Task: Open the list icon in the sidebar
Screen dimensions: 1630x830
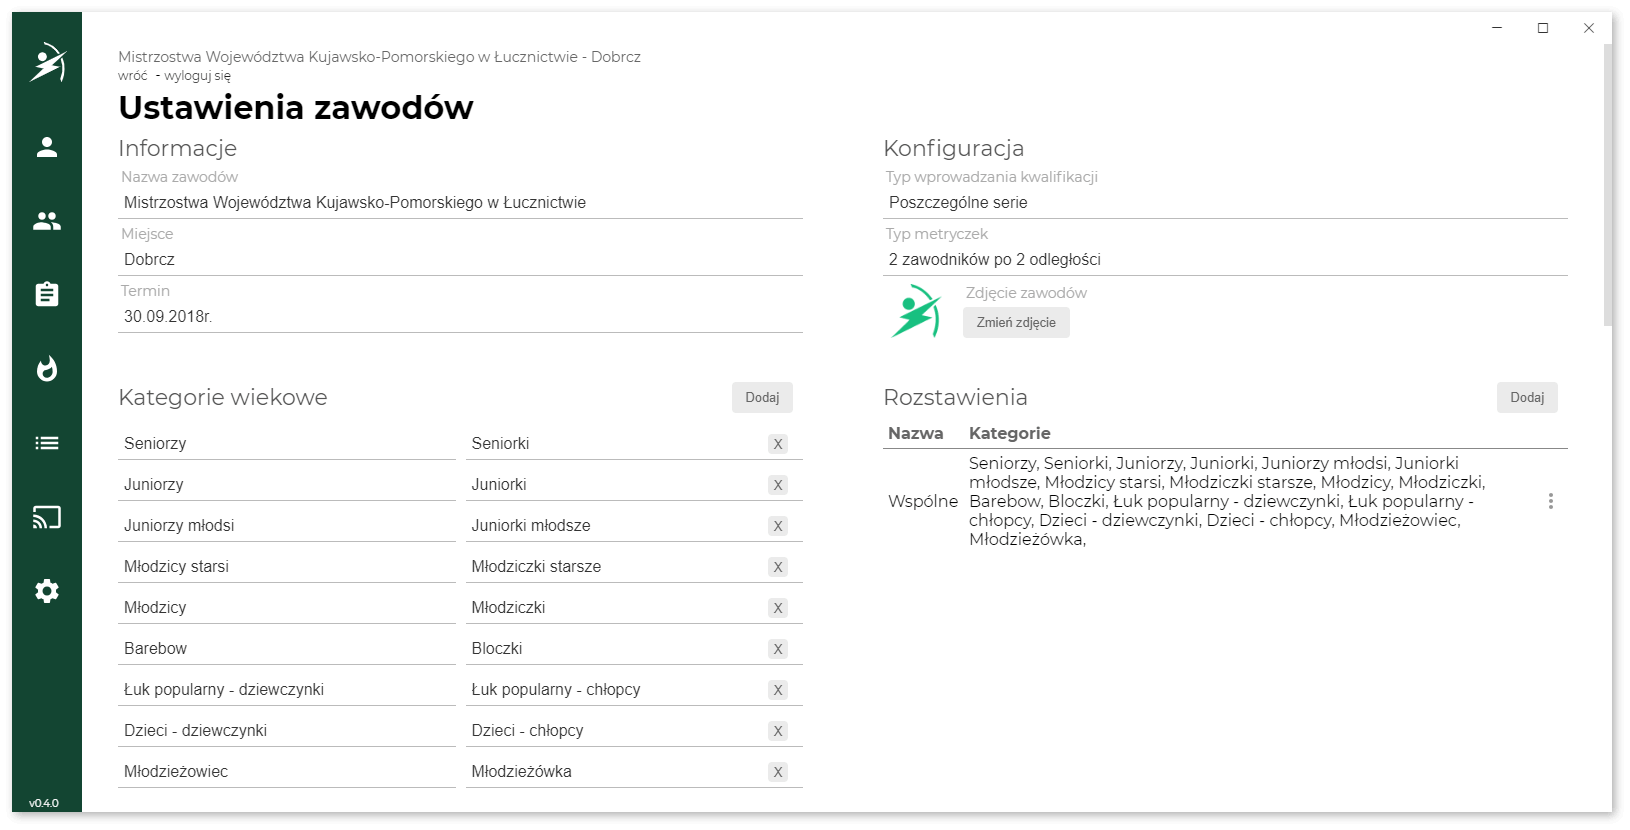Action: click(47, 443)
